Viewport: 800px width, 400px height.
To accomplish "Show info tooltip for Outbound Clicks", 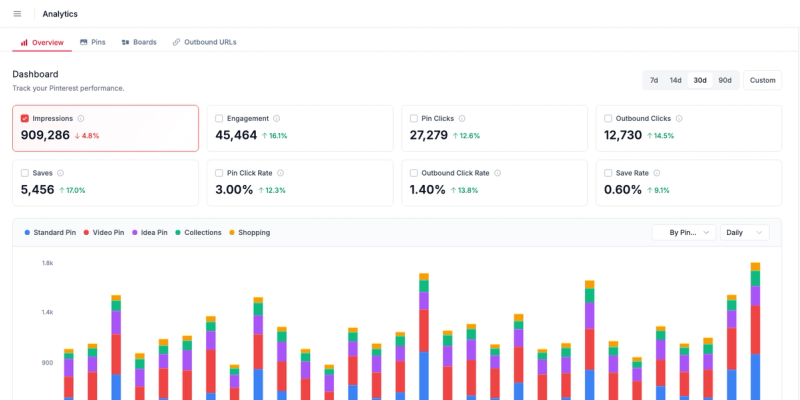I will [679, 118].
